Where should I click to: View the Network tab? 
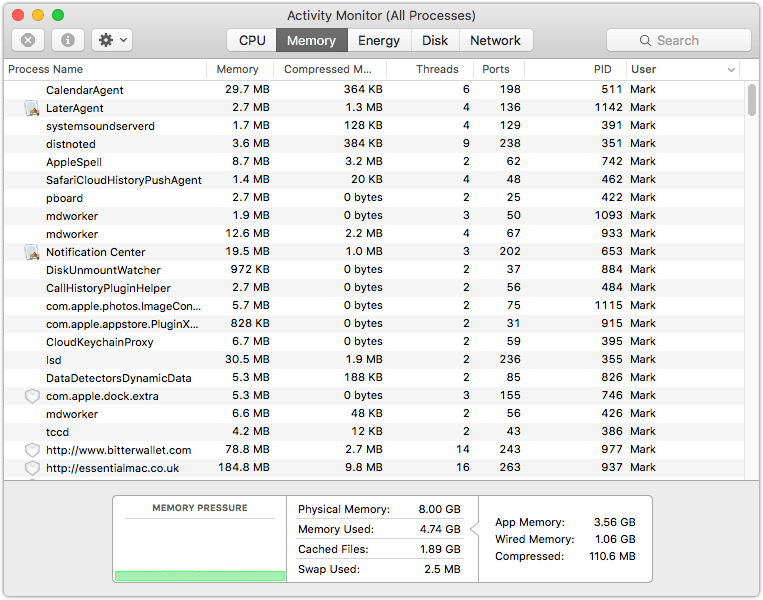click(495, 40)
